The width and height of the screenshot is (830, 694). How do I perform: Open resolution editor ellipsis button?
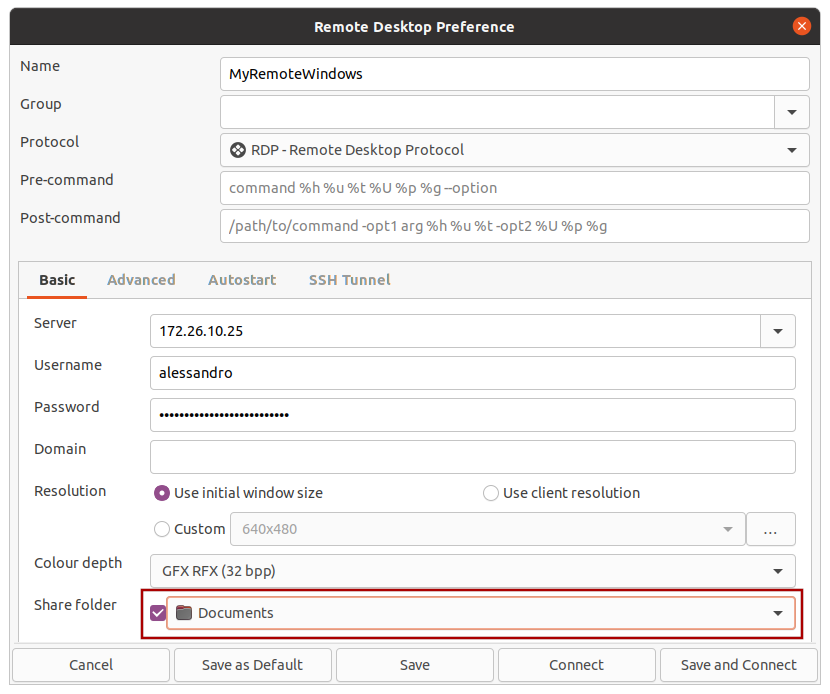pos(770,530)
